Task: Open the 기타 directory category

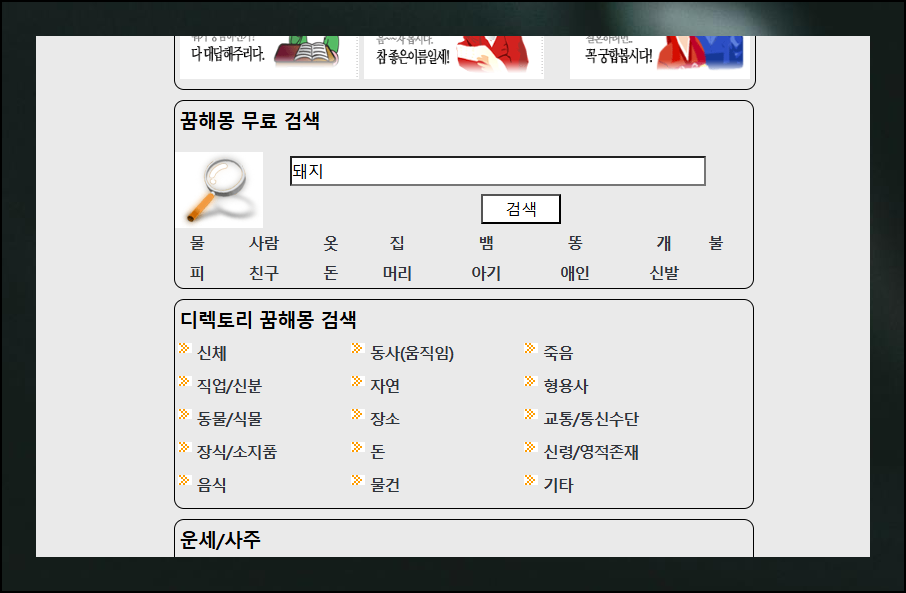Action: pyautogui.click(x=558, y=484)
